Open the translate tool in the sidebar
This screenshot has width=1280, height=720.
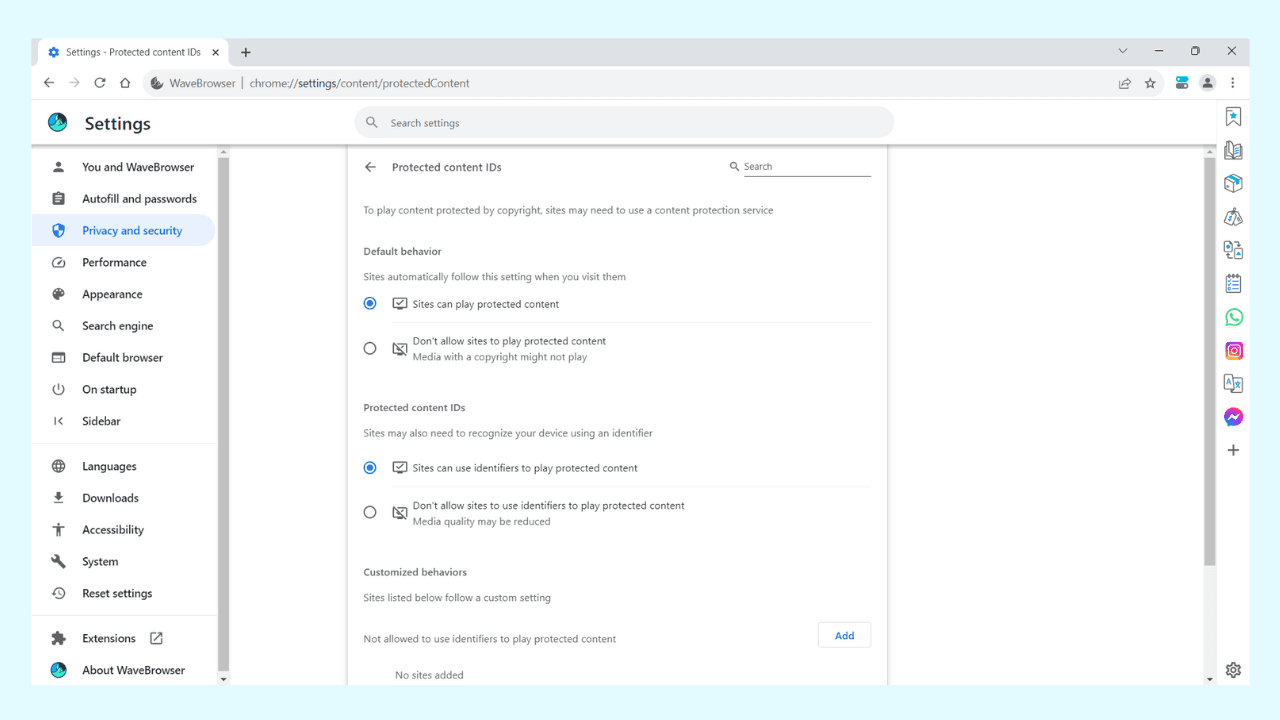coord(1233,383)
